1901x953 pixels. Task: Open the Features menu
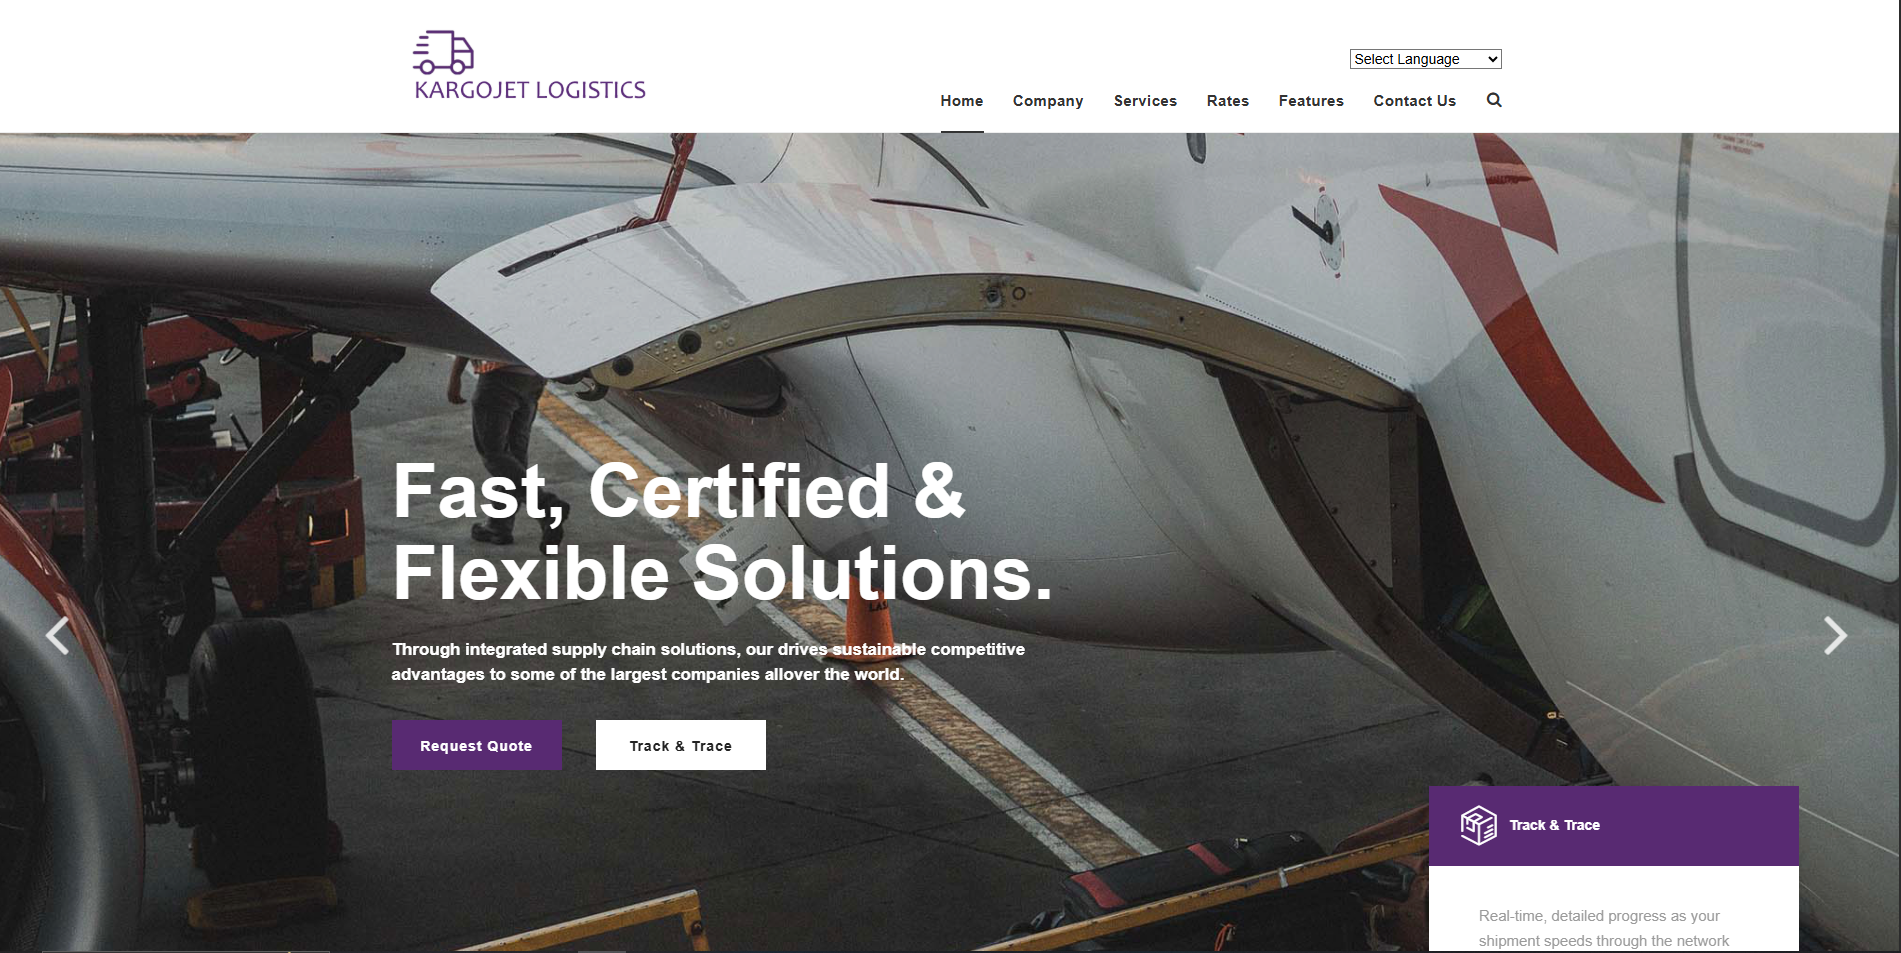1311,101
